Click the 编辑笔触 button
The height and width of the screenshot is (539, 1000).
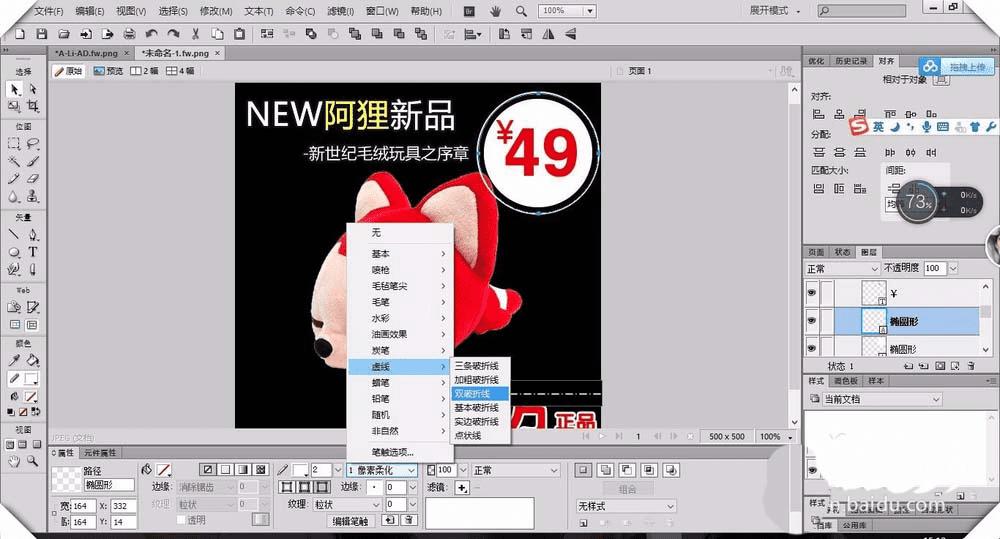click(350, 521)
